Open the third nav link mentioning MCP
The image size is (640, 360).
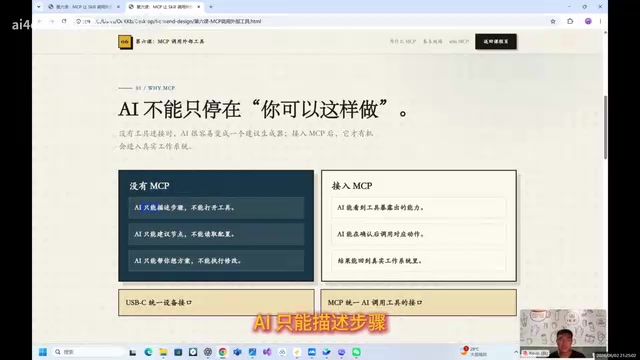(x=459, y=42)
